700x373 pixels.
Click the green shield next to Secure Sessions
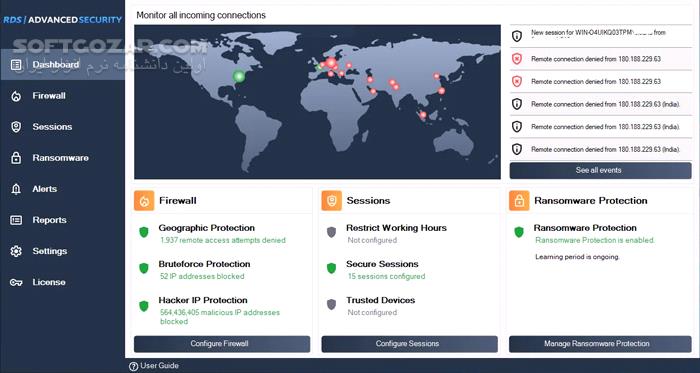coord(331,268)
